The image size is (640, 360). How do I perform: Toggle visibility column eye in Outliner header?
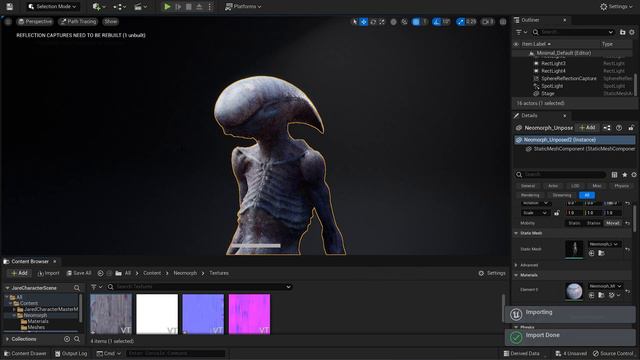coord(516,44)
